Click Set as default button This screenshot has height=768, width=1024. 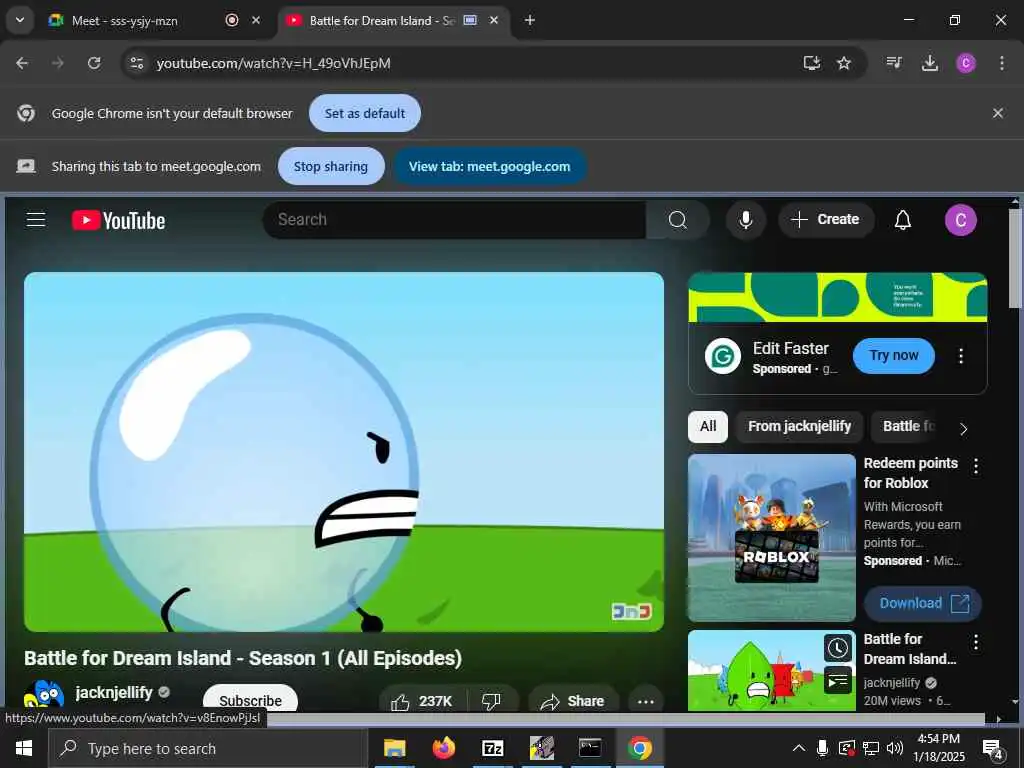click(364, 113)
